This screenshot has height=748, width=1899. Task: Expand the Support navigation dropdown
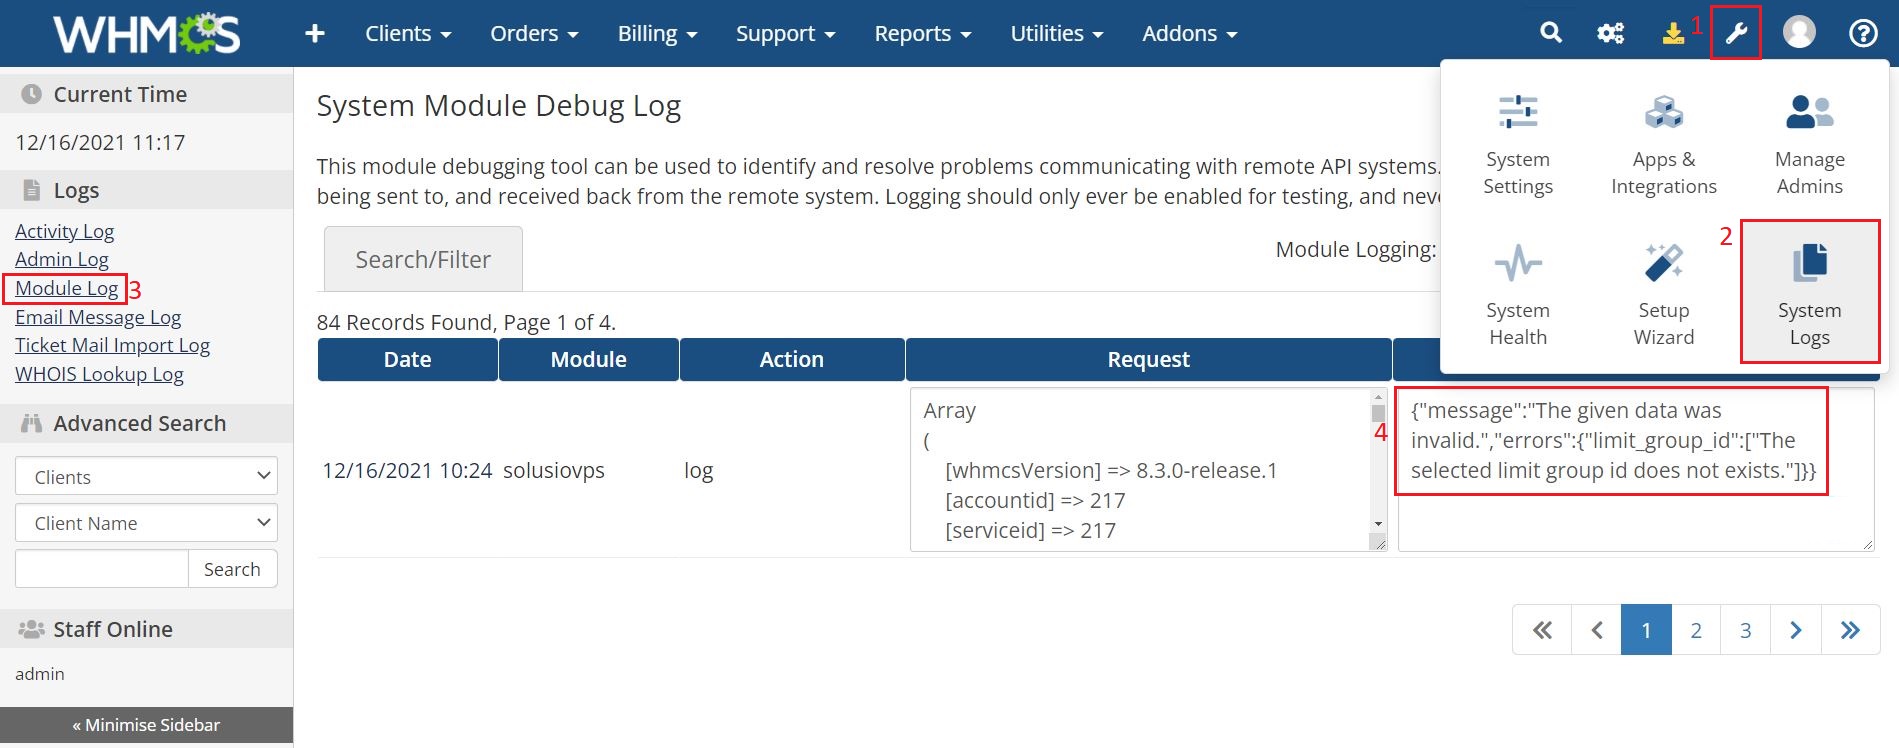click(x=785, y=34)
